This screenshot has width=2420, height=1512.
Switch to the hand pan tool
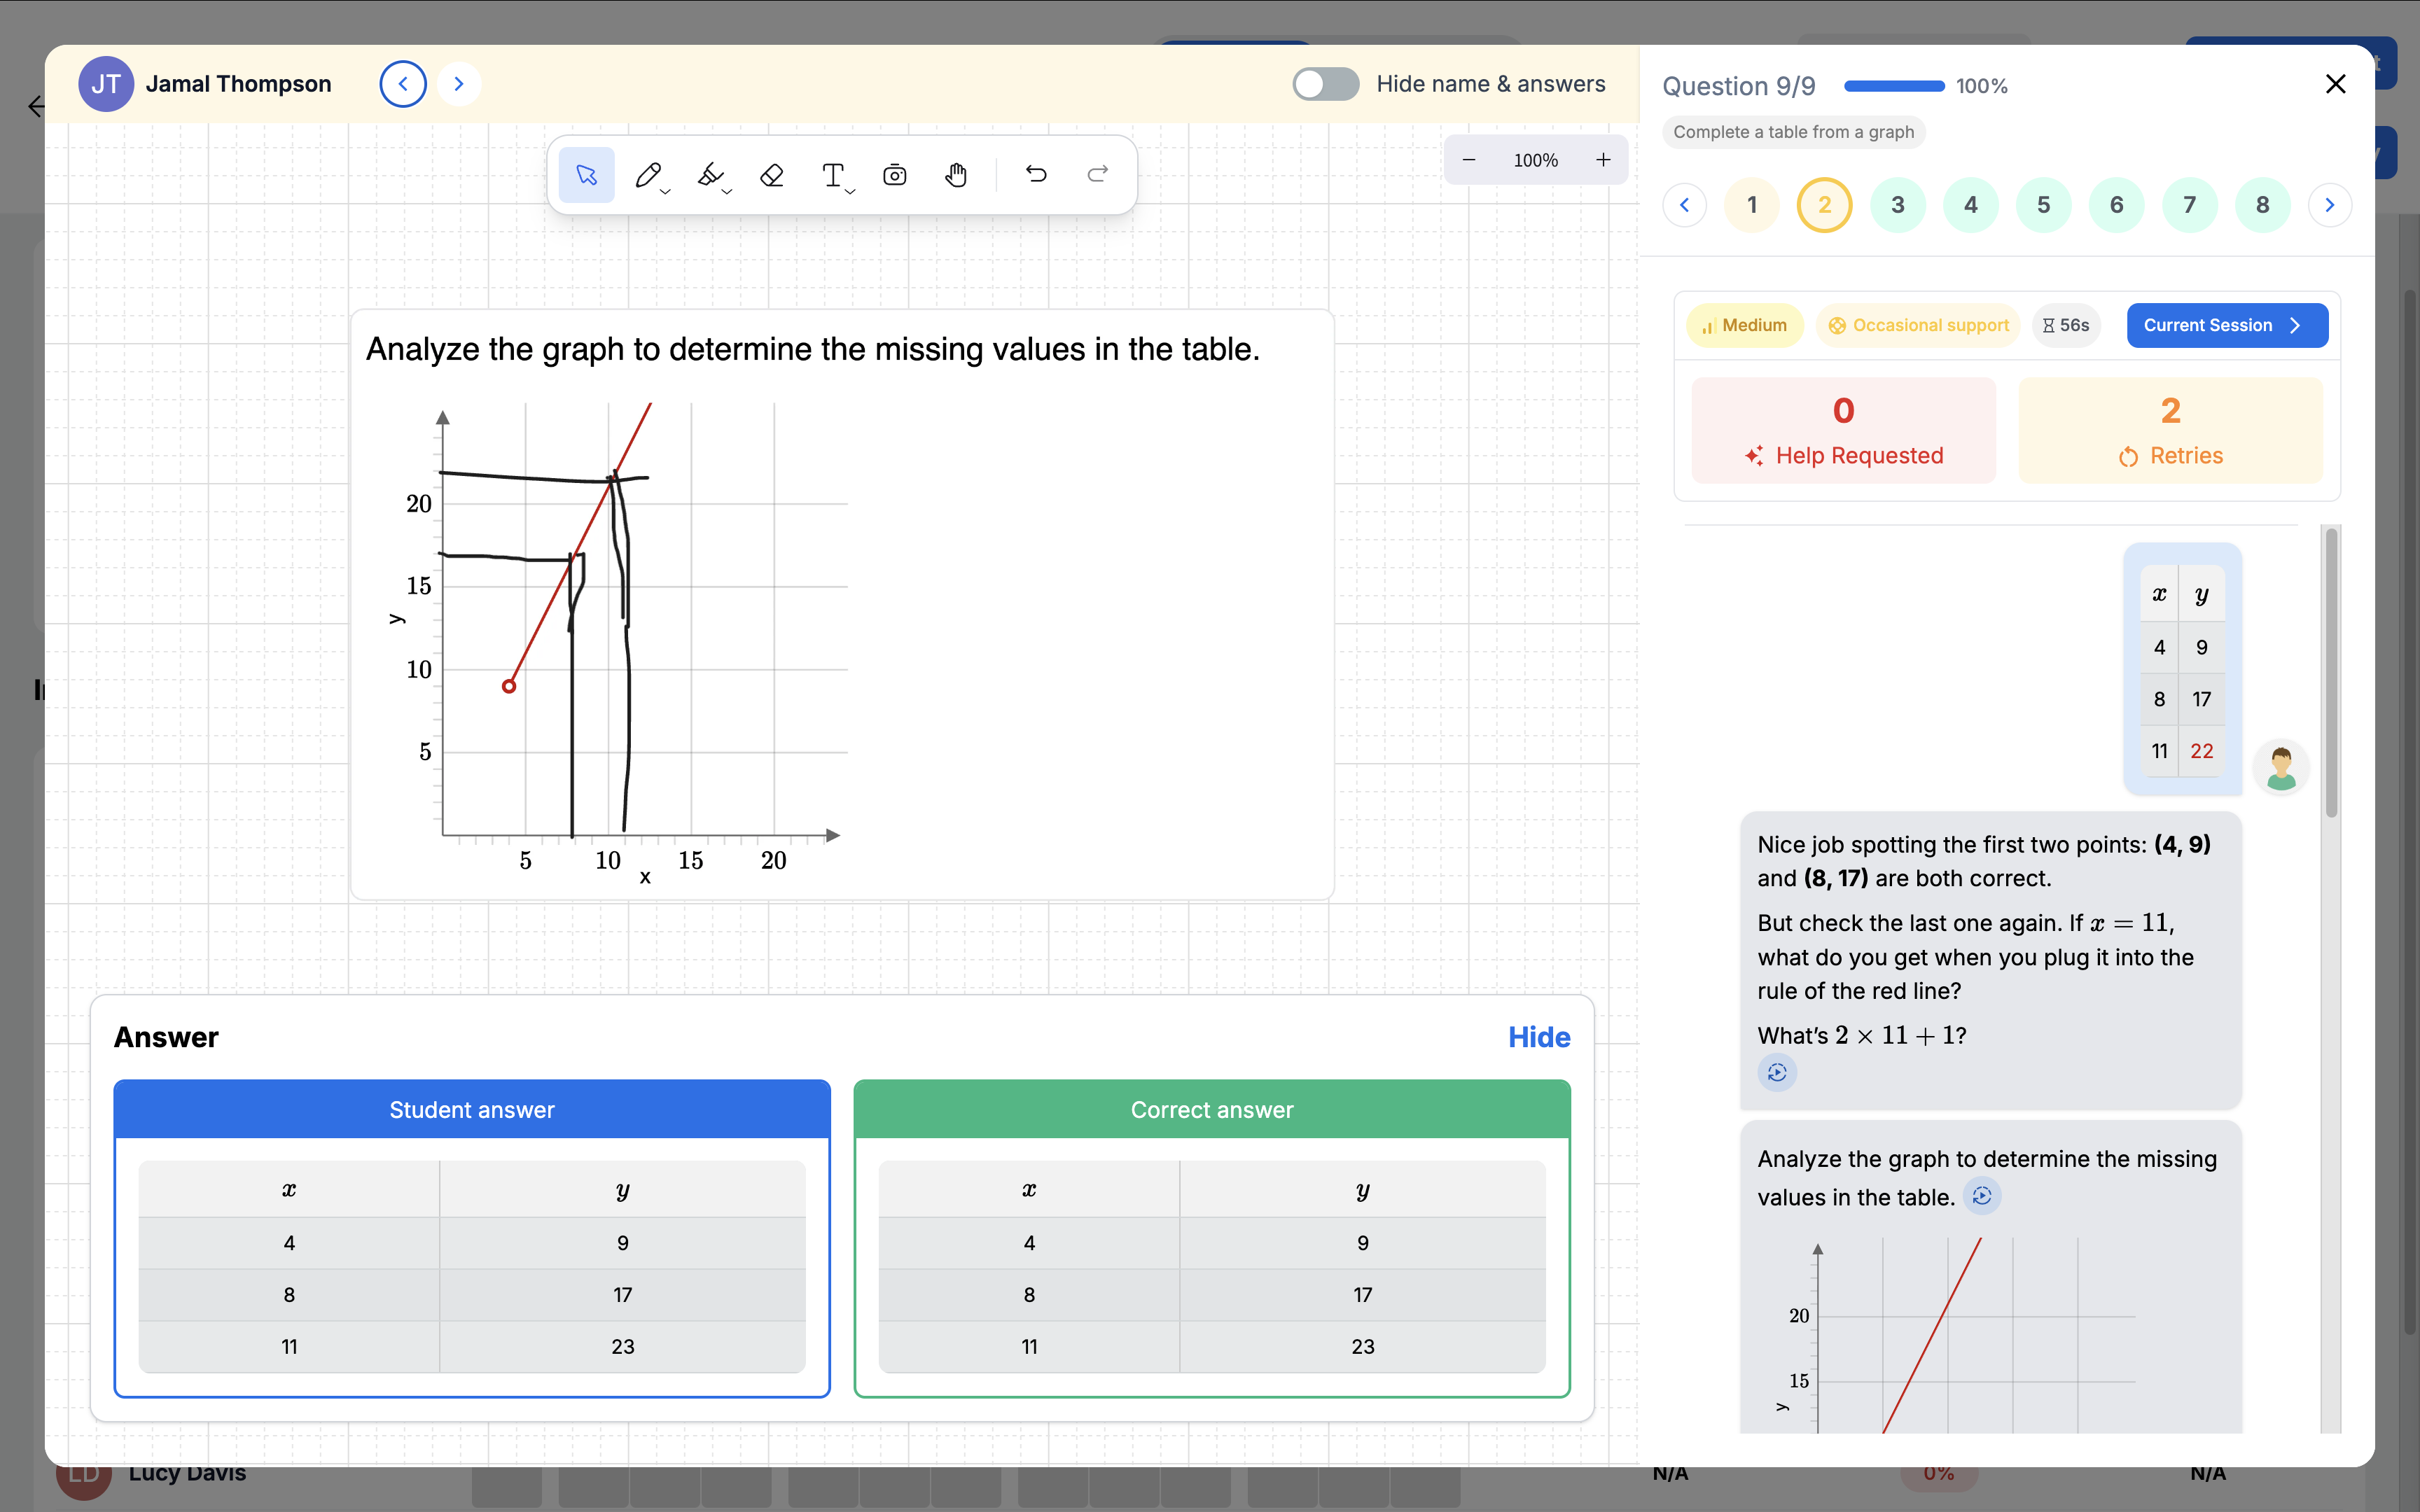coord(955,175)
